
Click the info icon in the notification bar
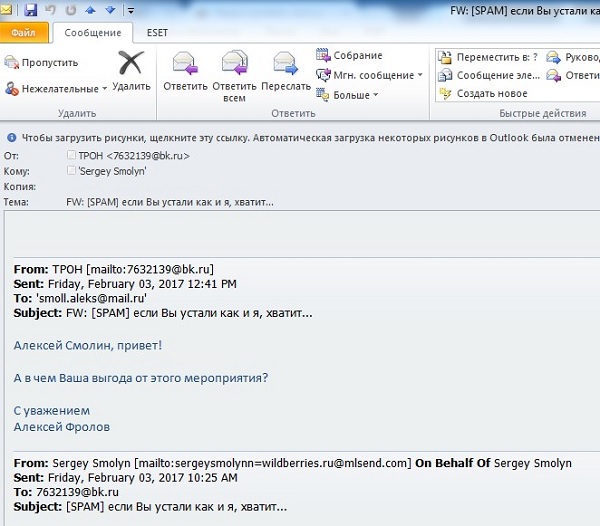tap(12, 138)
